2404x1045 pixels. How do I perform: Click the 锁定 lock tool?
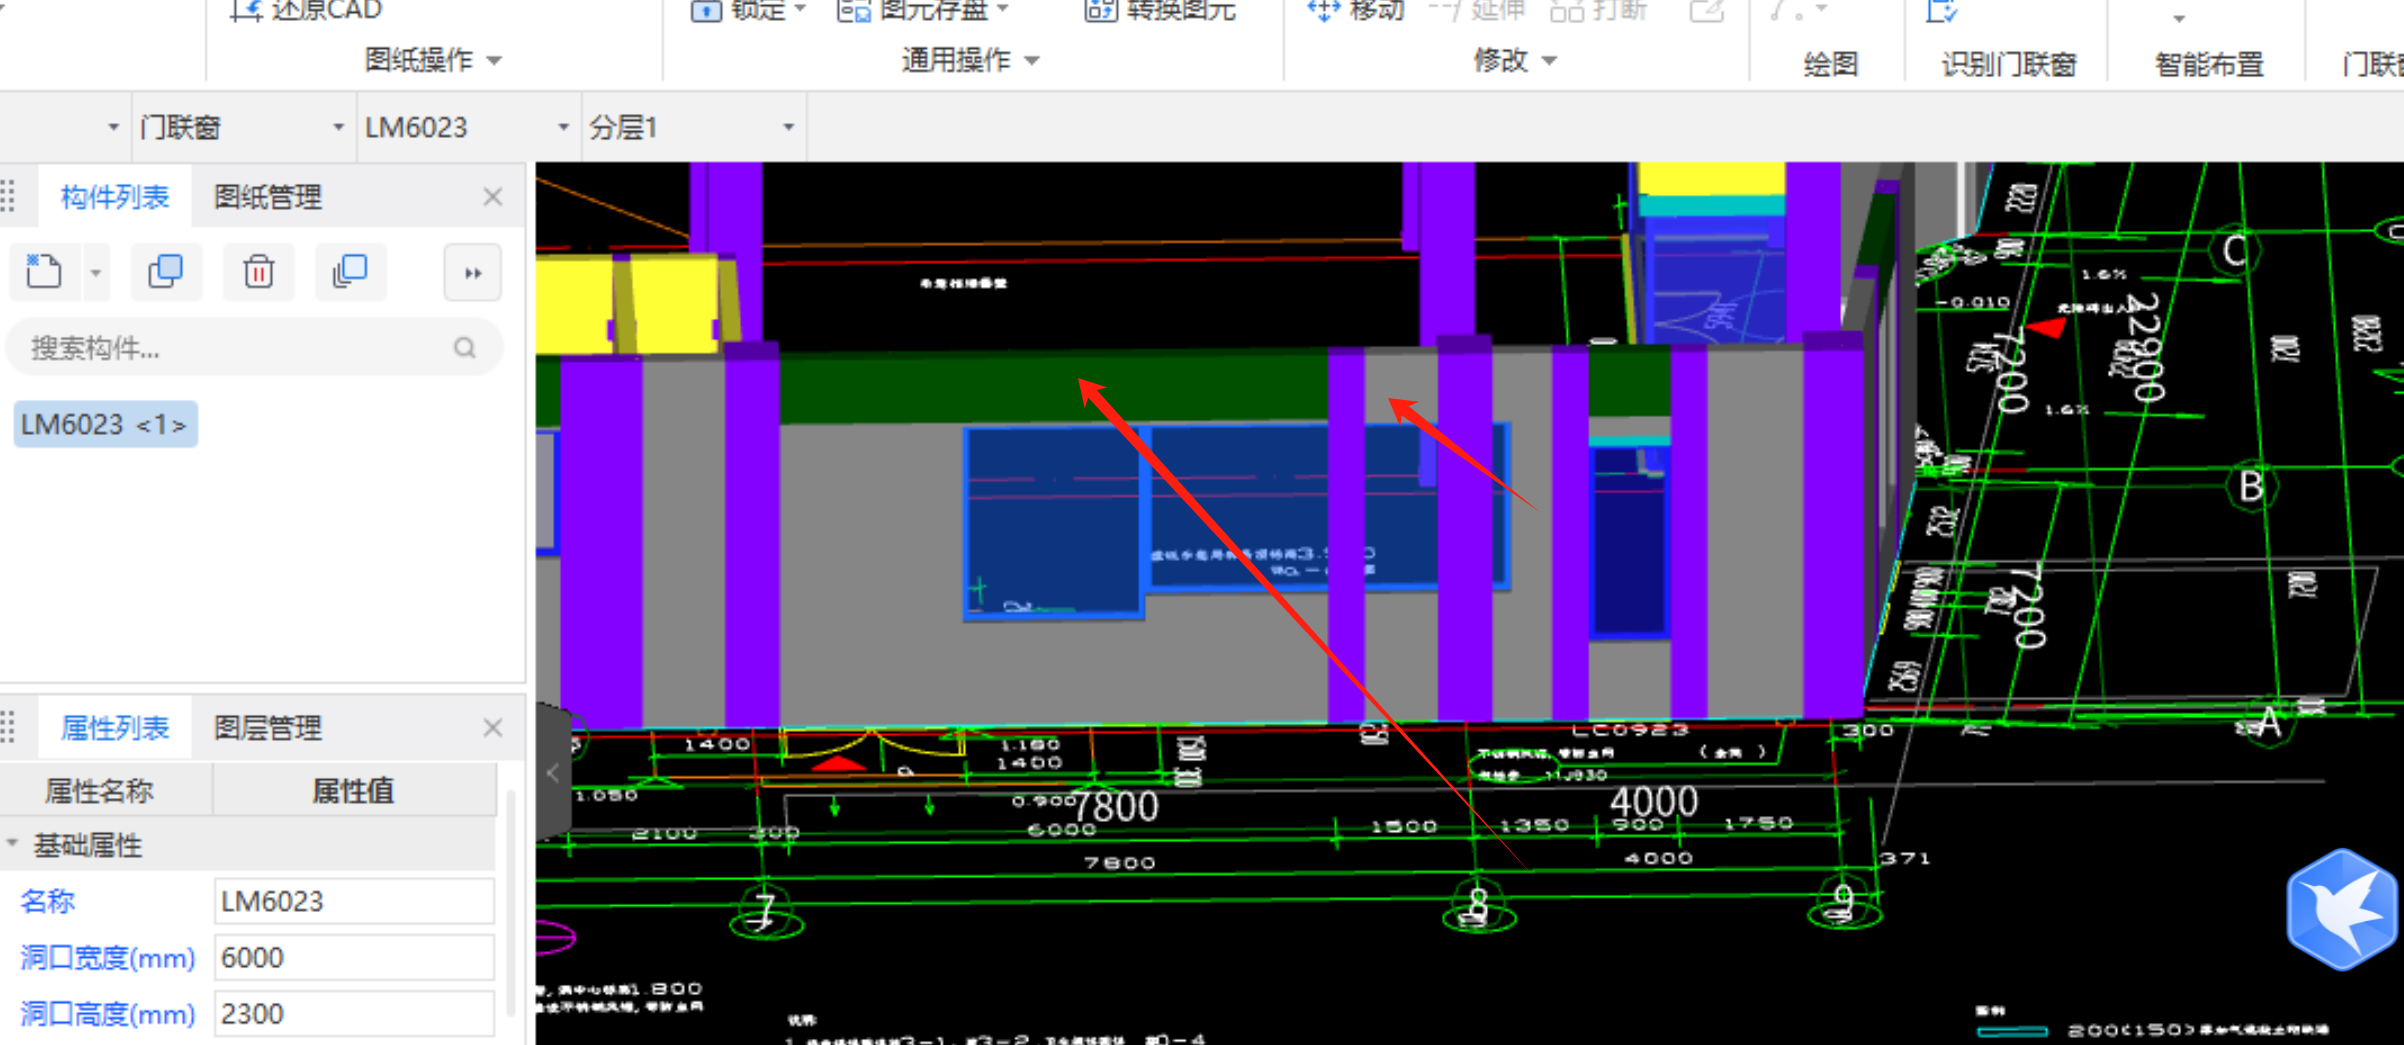747,10
